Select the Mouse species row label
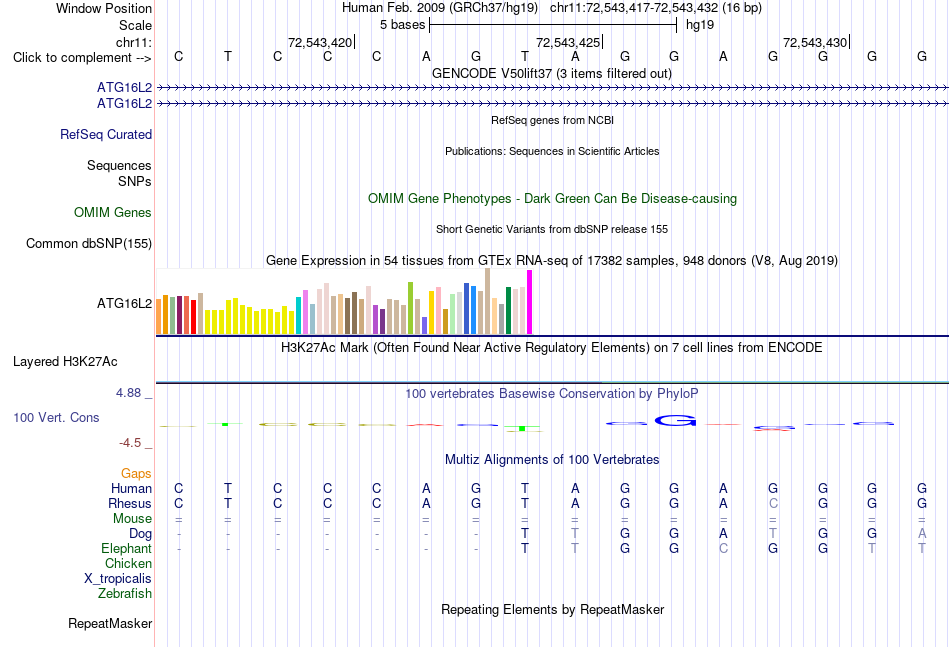The height and width of the screenshot is (647, 950). [132, 519]
